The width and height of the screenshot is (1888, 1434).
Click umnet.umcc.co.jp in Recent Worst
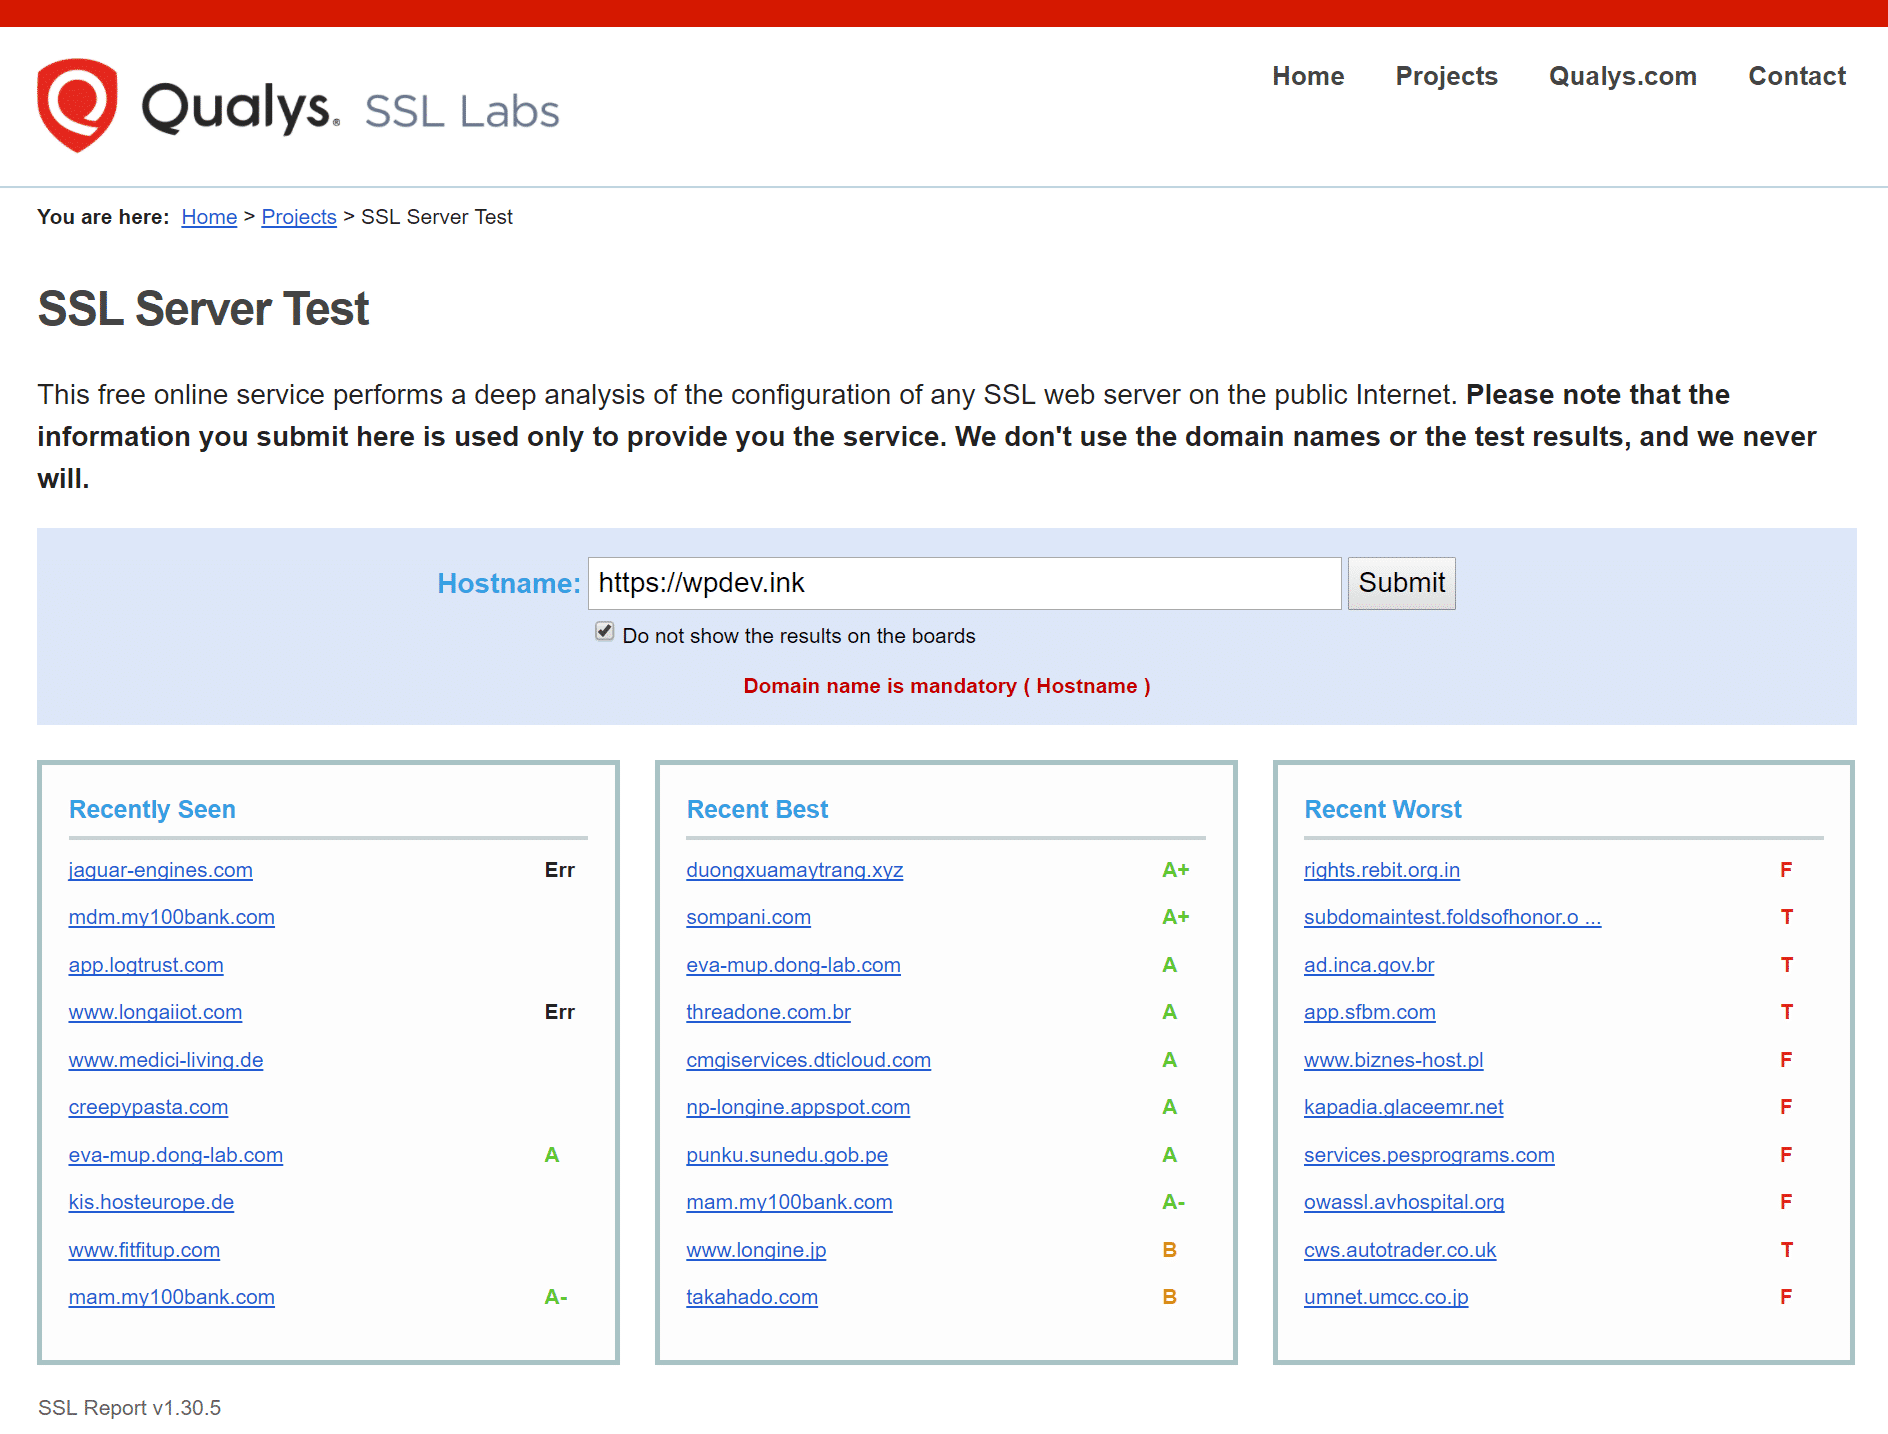(1385, 1297)
